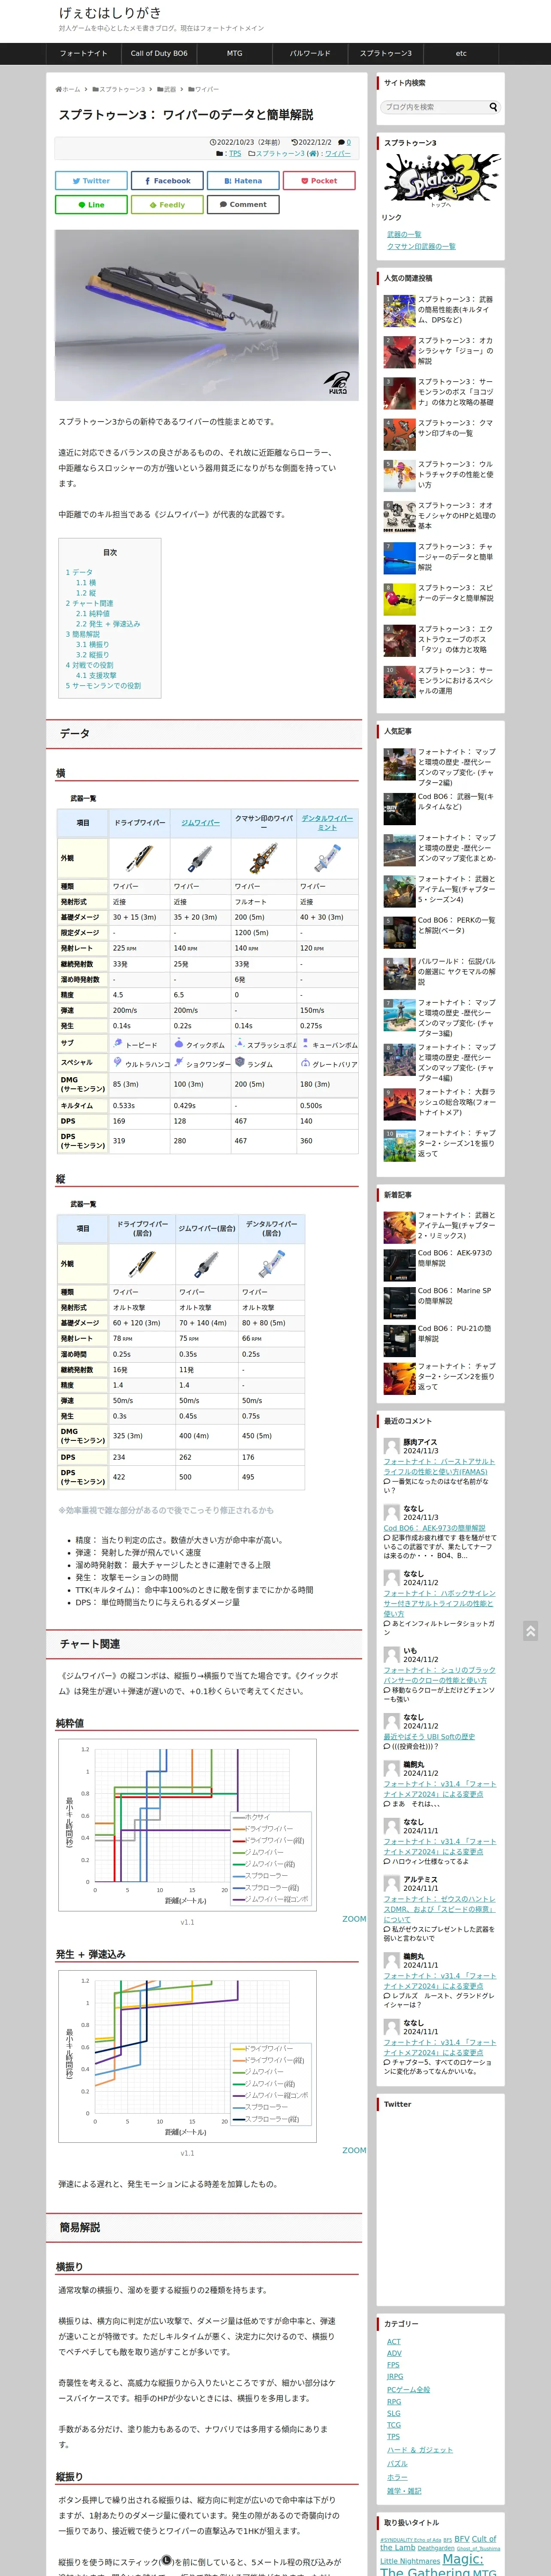Share the article via Twitter button
The image size is (551, 2576).
(91, 181)
